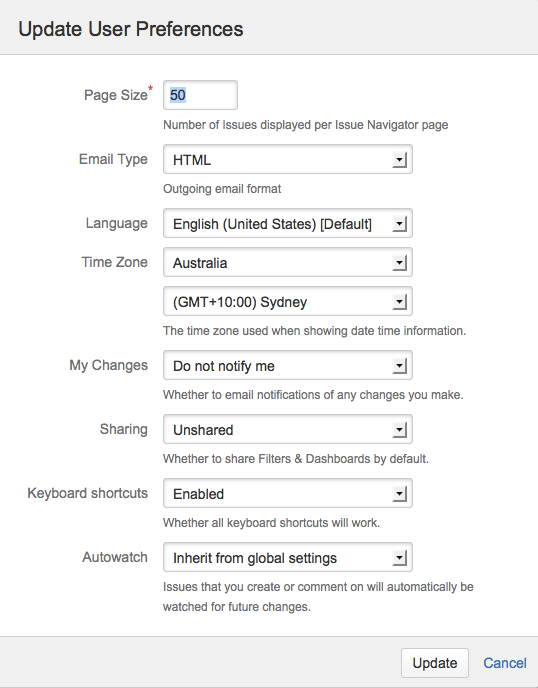
Task: Click the Autowatch dropdown arrow icon
Action: click(399, 558)
